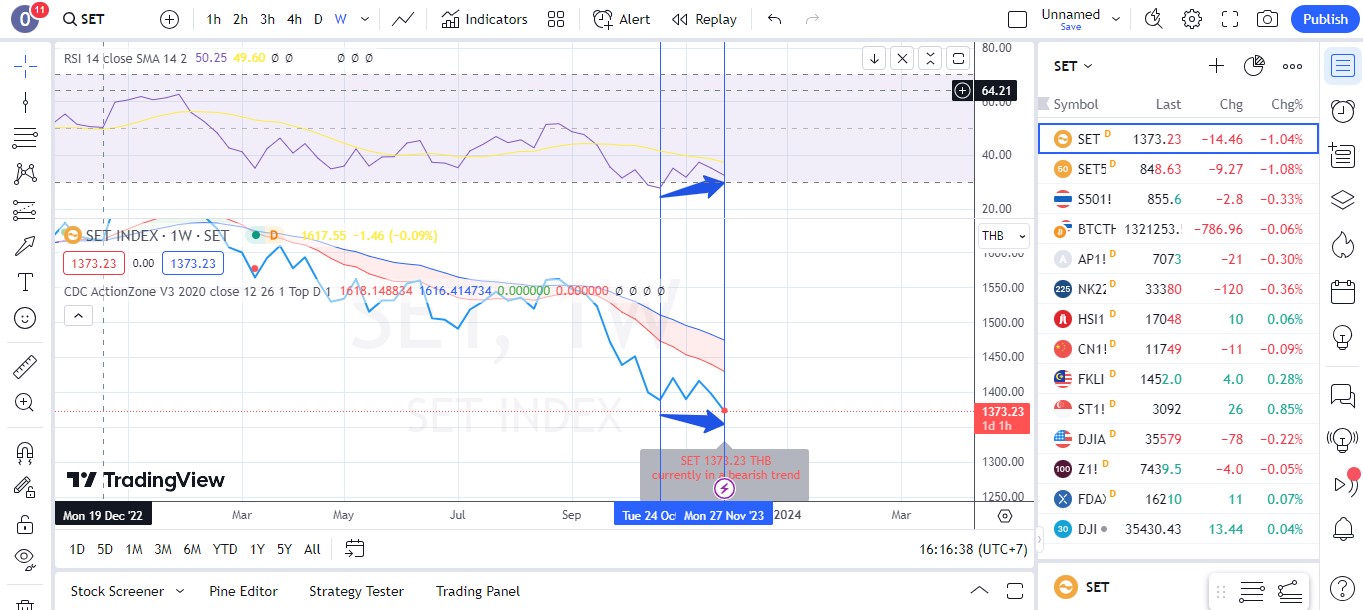This screenshot has width=1363, height=610.
Task: Open the Indicators dialog
Action: pos(484,19)
